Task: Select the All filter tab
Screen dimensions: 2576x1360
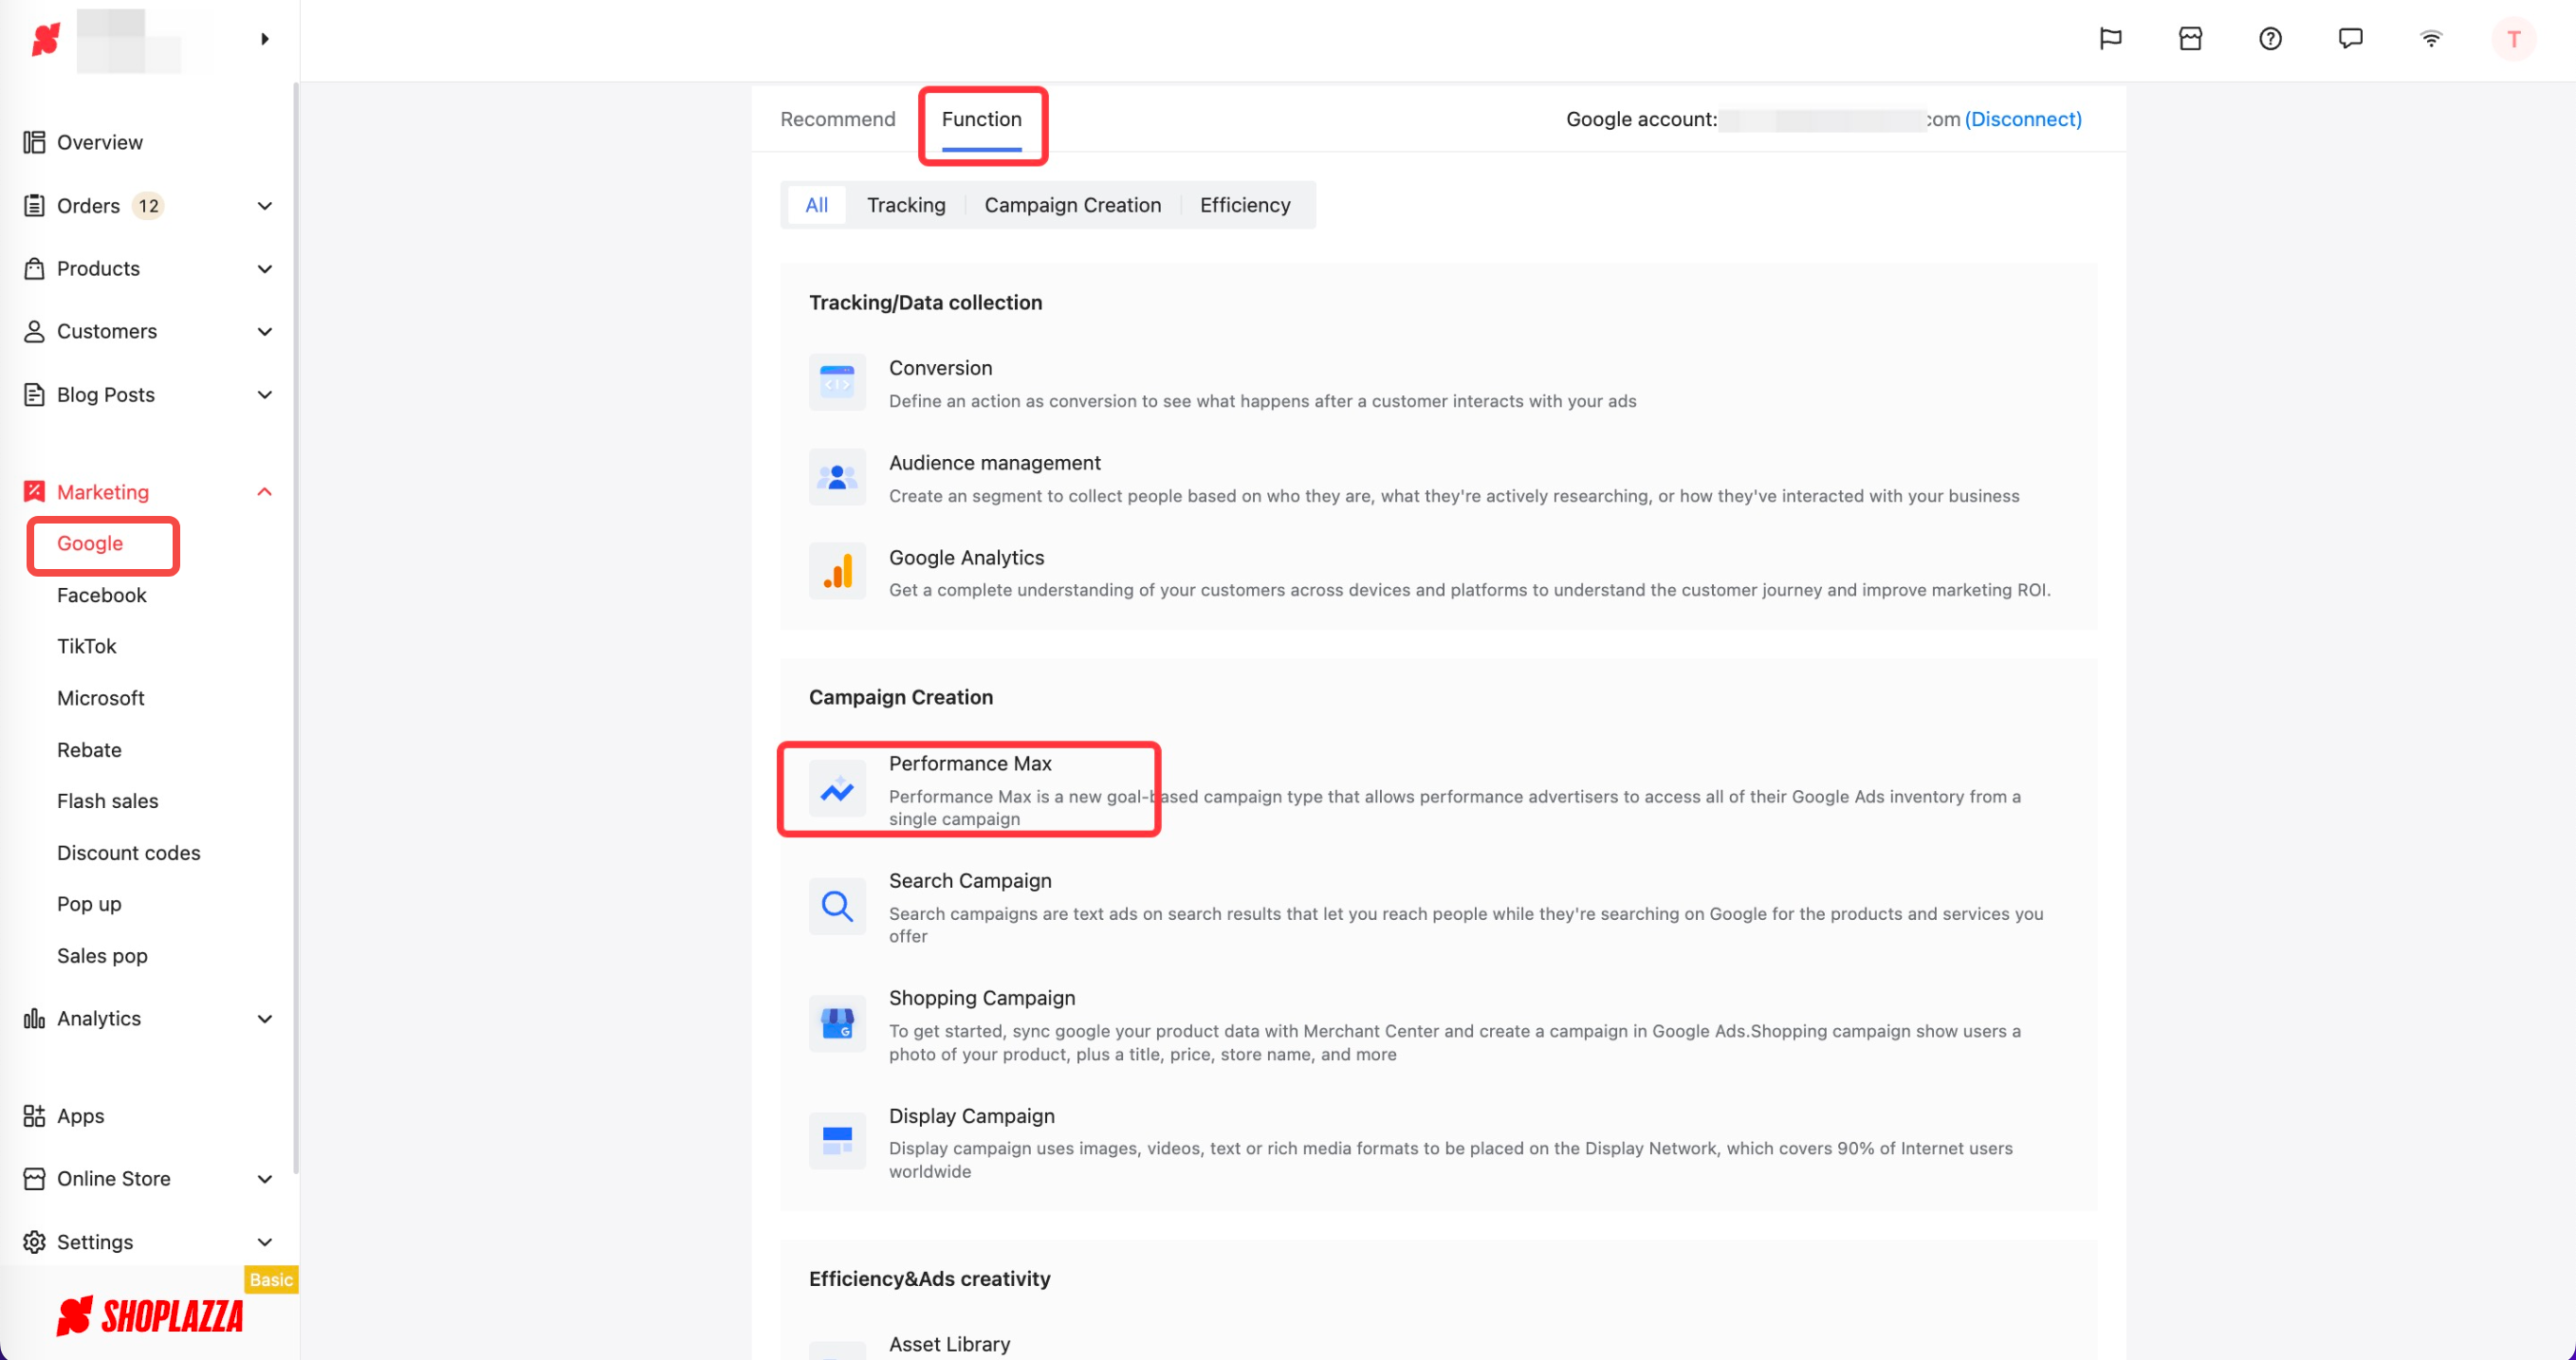Action: pos(816,205)
